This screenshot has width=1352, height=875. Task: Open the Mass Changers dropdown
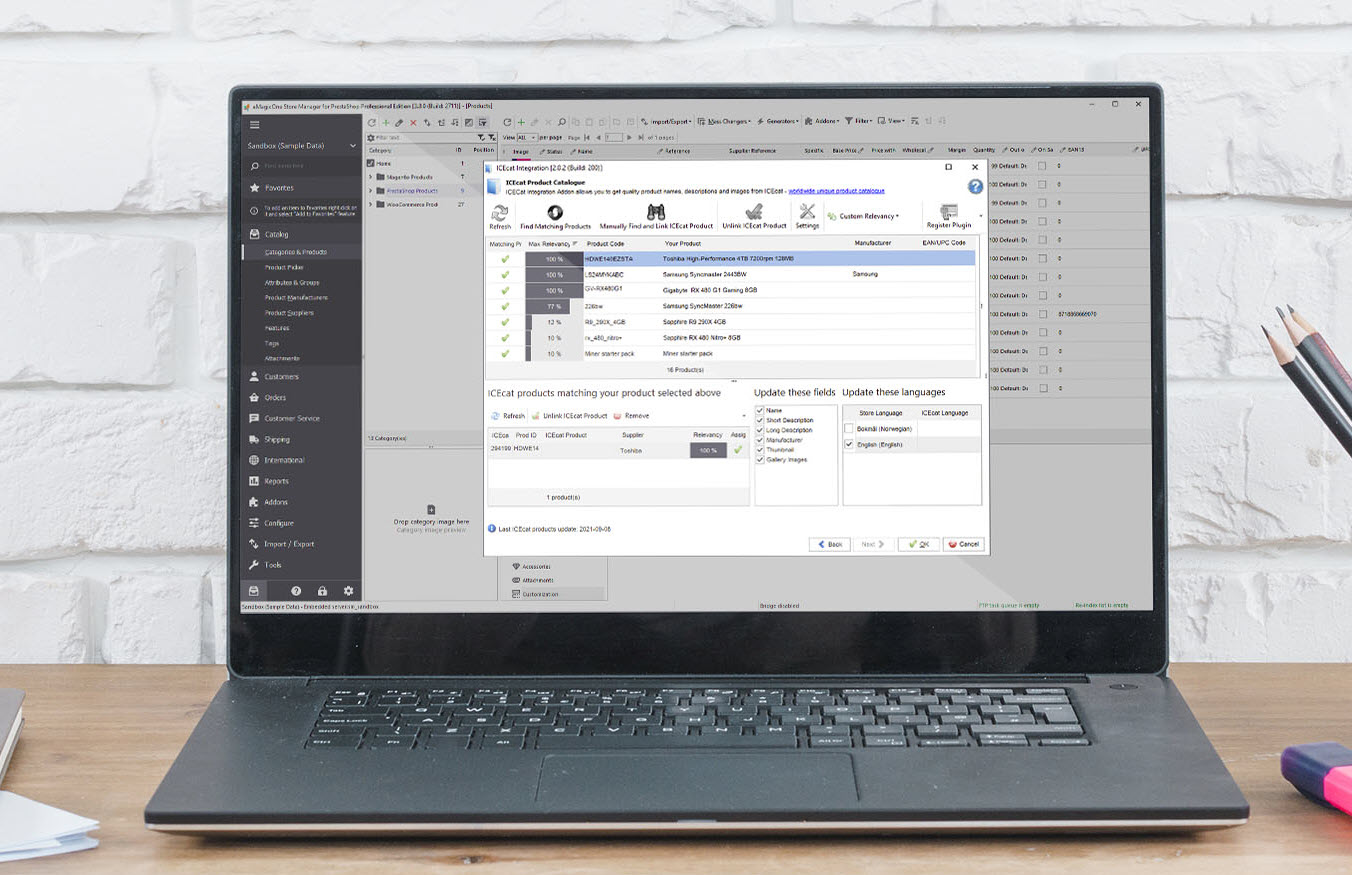pyautogui.click(x=724, y=122)
